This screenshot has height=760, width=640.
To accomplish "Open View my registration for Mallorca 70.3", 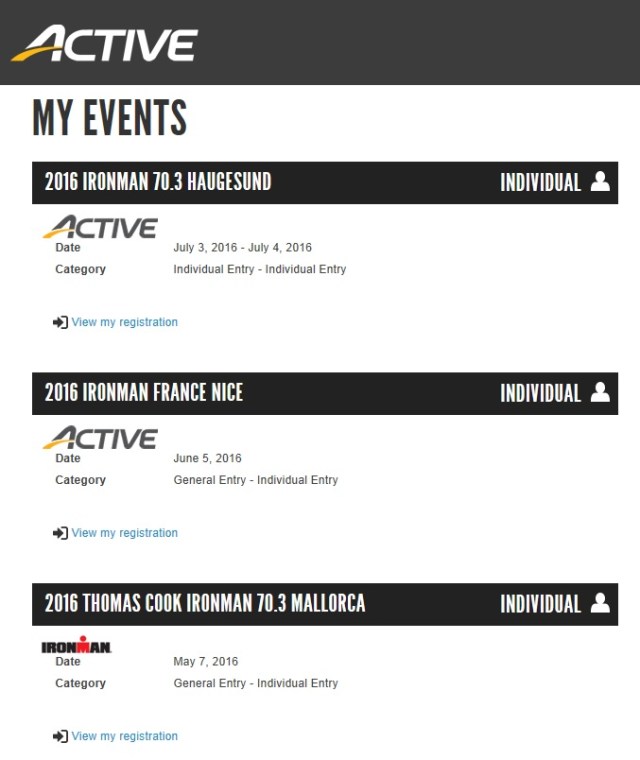I will (x=125, y=736).
